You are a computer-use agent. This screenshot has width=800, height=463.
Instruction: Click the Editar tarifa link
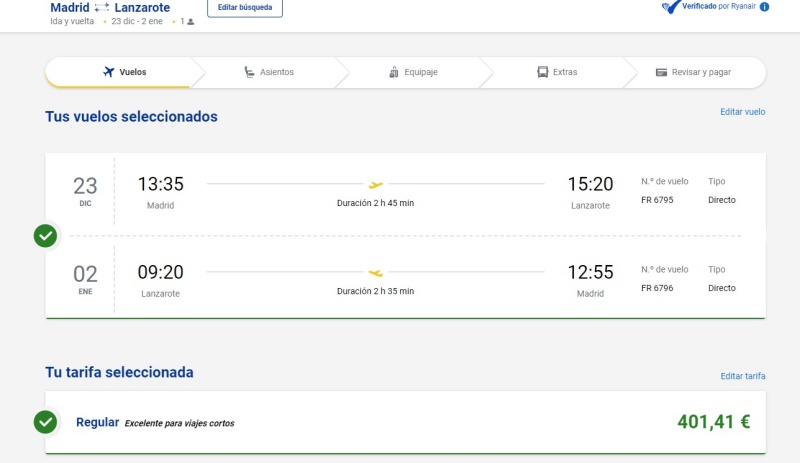click(742, 376)
